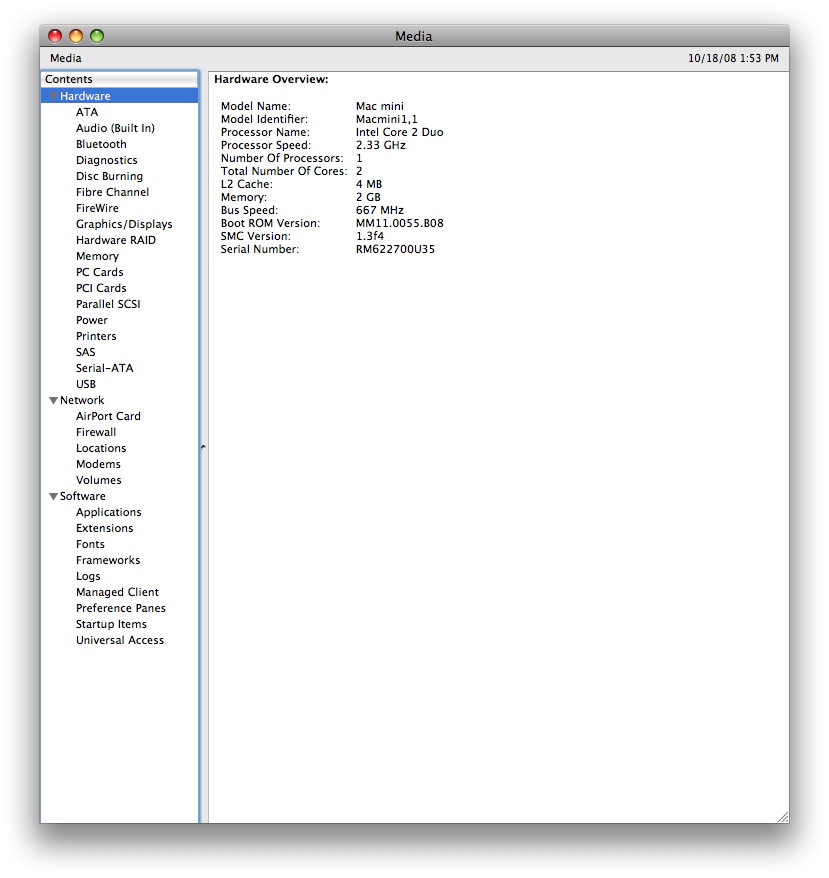This screenshot has width=829, height=878.
Task: View Frameworks entry
Action: point(108,561)
